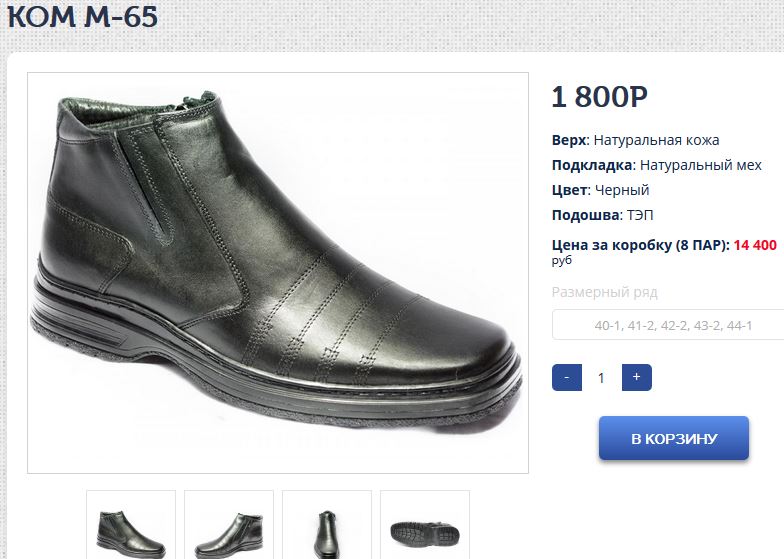The width and height of the screenshot is (784, 559).
Task: Click the quantity input field
Action: click(602, 378)
